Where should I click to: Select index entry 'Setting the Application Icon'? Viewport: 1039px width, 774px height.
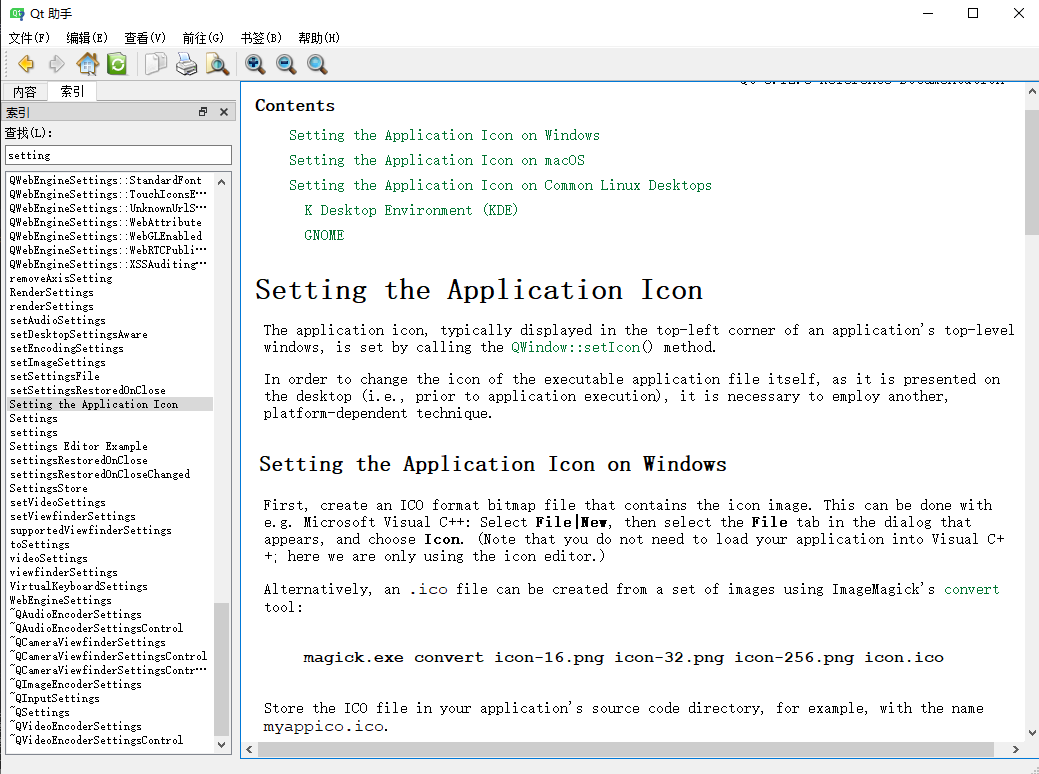(110, 404)
